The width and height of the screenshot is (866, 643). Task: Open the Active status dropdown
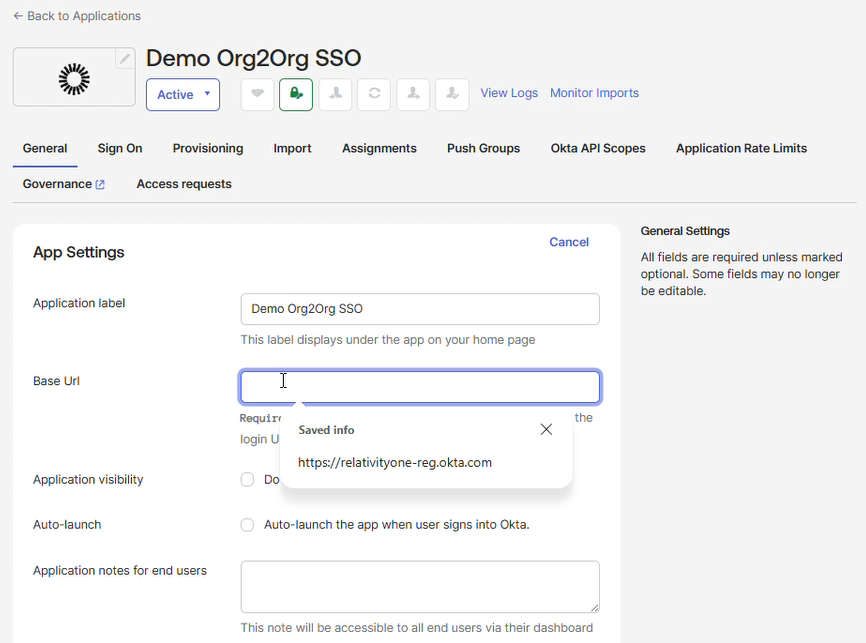coord(183,94)
